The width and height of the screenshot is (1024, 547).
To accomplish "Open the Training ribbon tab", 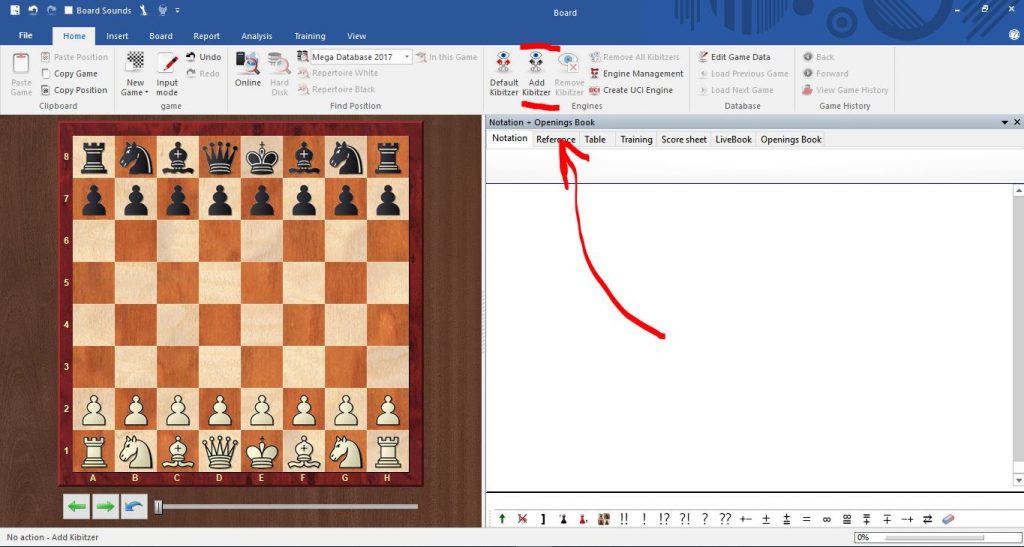I will (x=310, y=36).
